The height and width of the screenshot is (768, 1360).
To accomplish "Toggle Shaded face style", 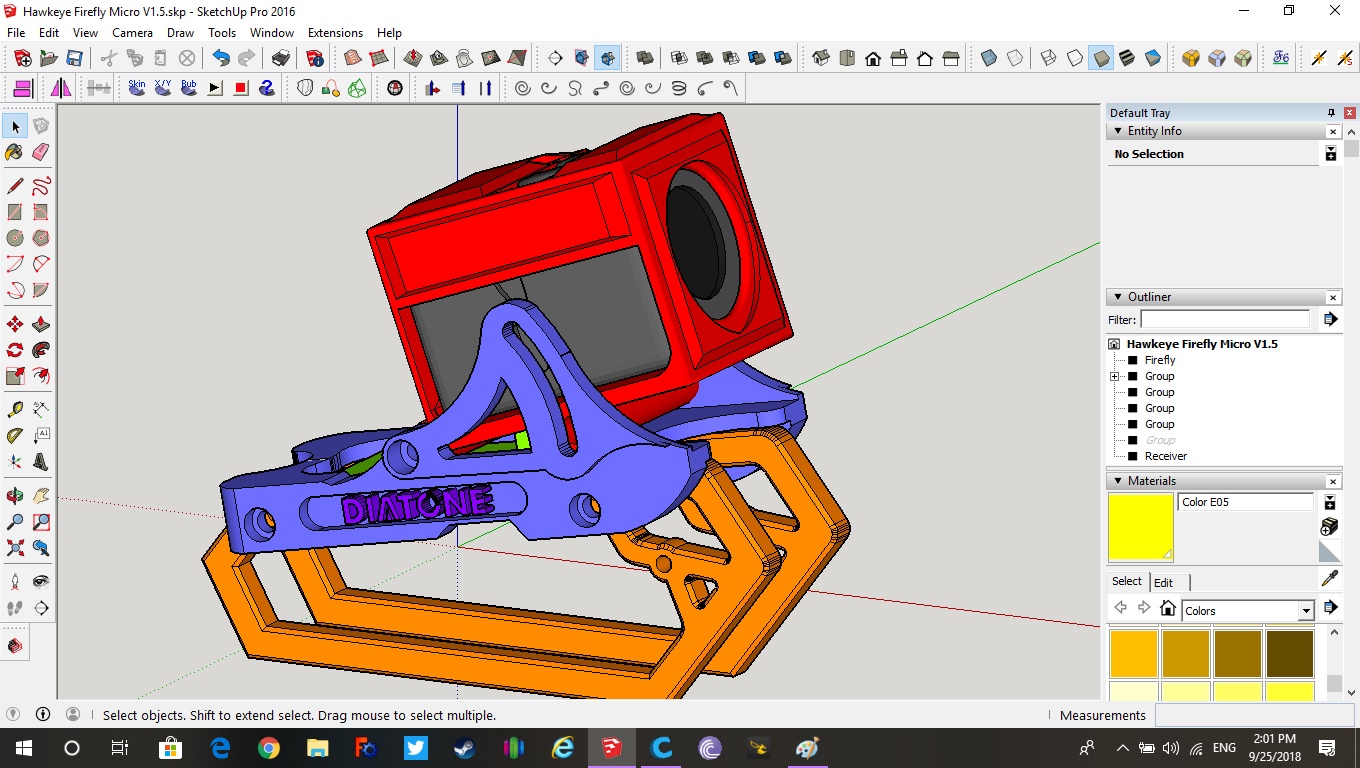I will [1101, 58].
